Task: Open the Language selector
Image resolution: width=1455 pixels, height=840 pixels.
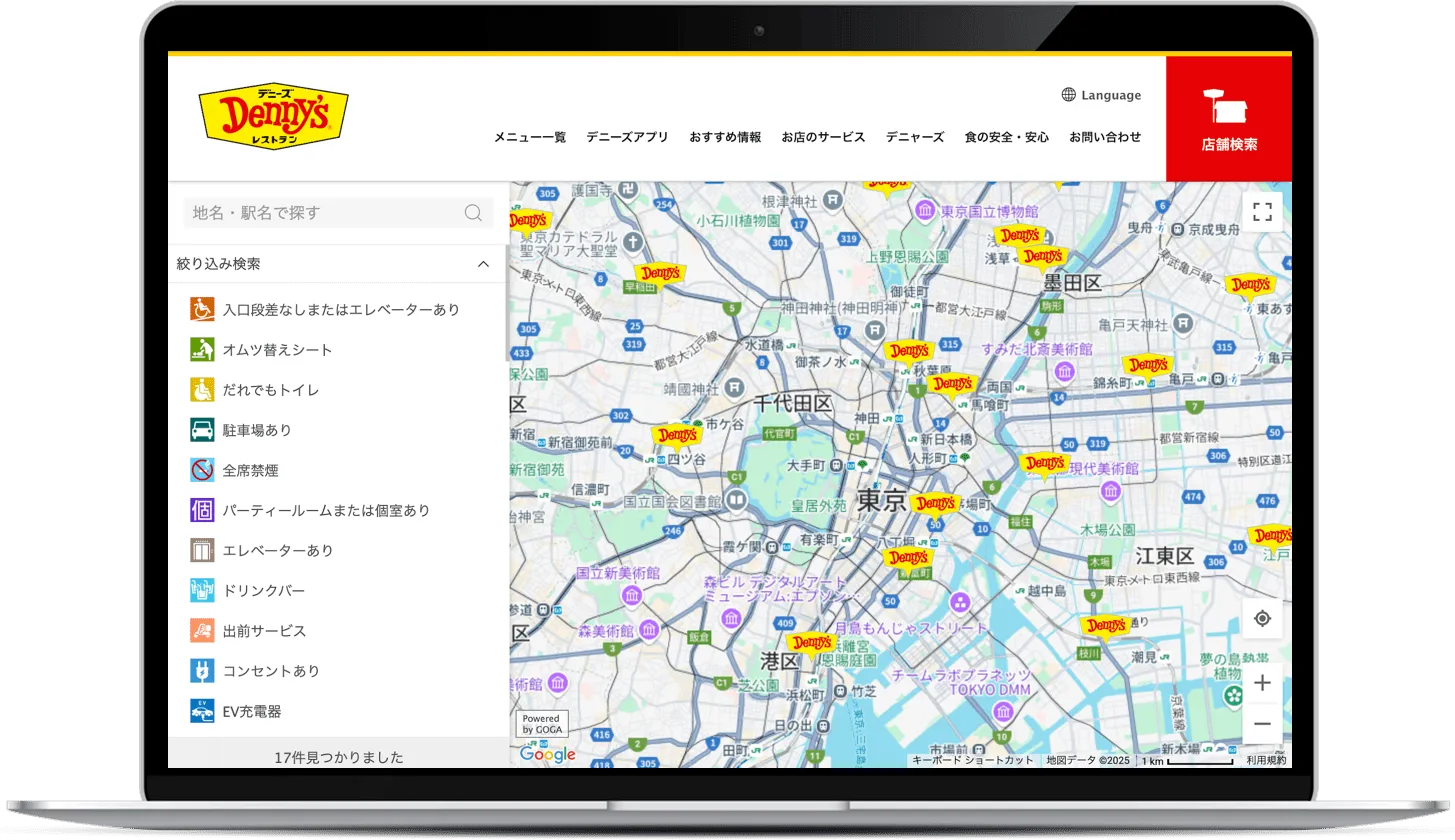Action: pos(1100,95)
